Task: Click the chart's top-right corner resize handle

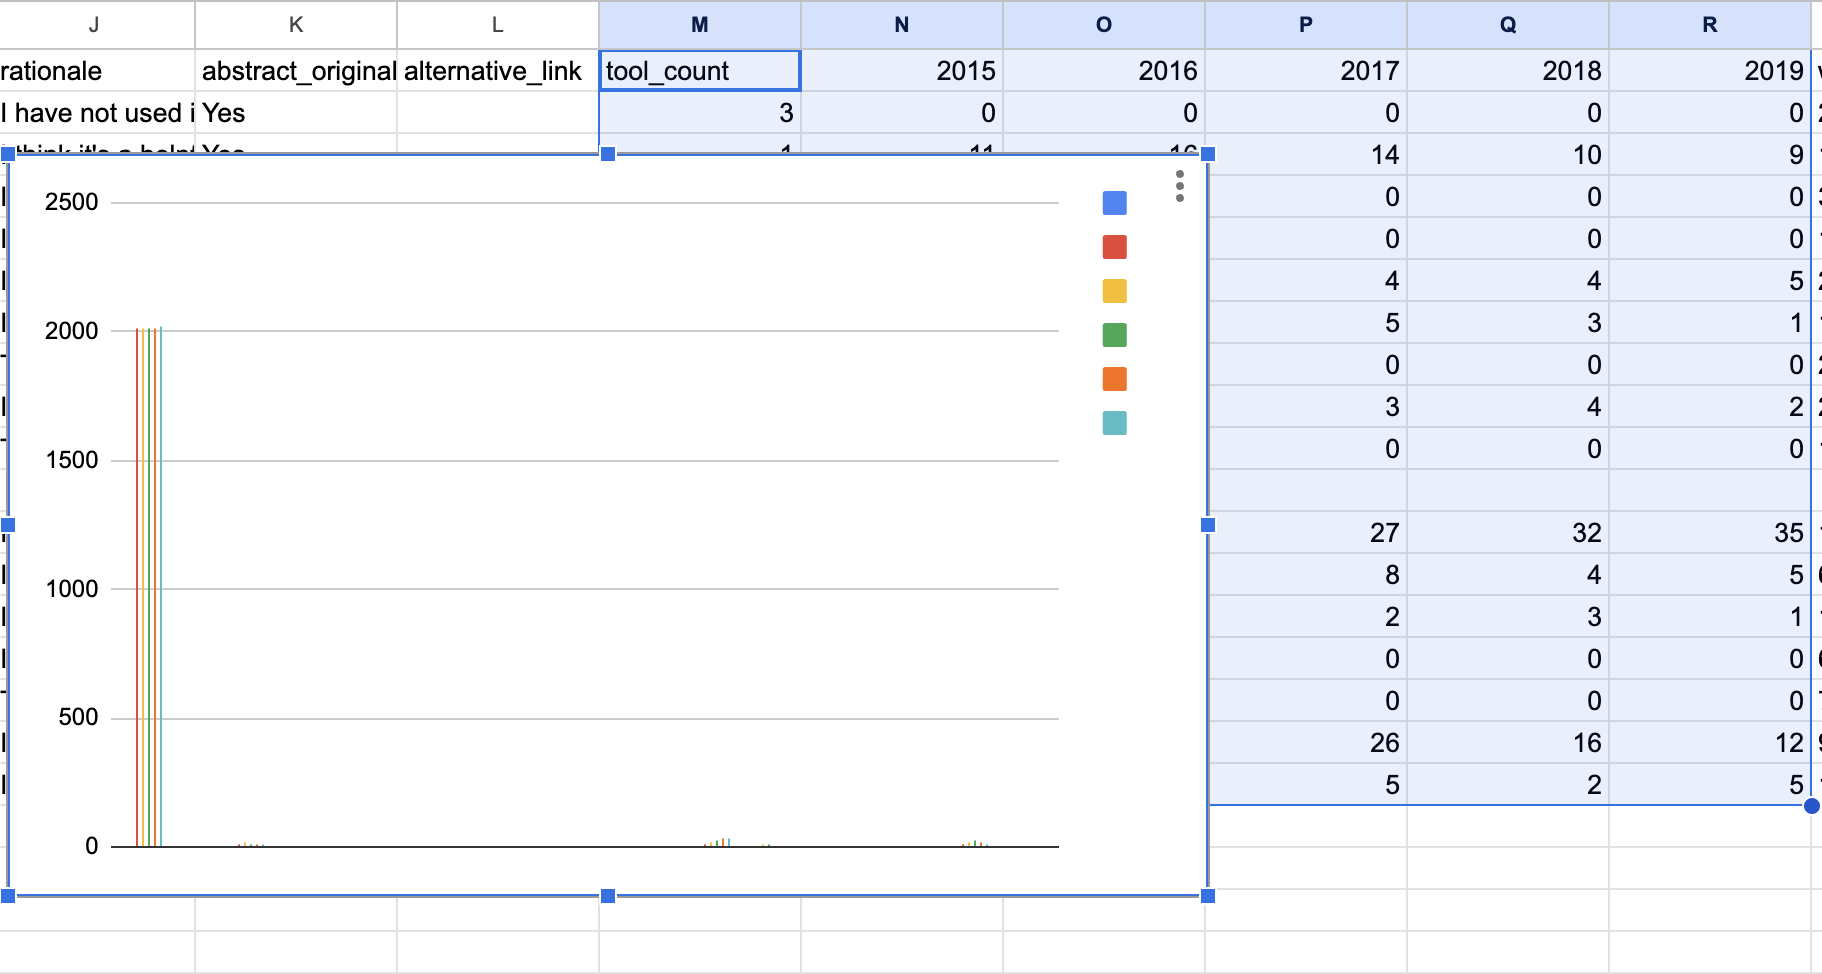Action: pyautogui.click(x=1208, y=154)
